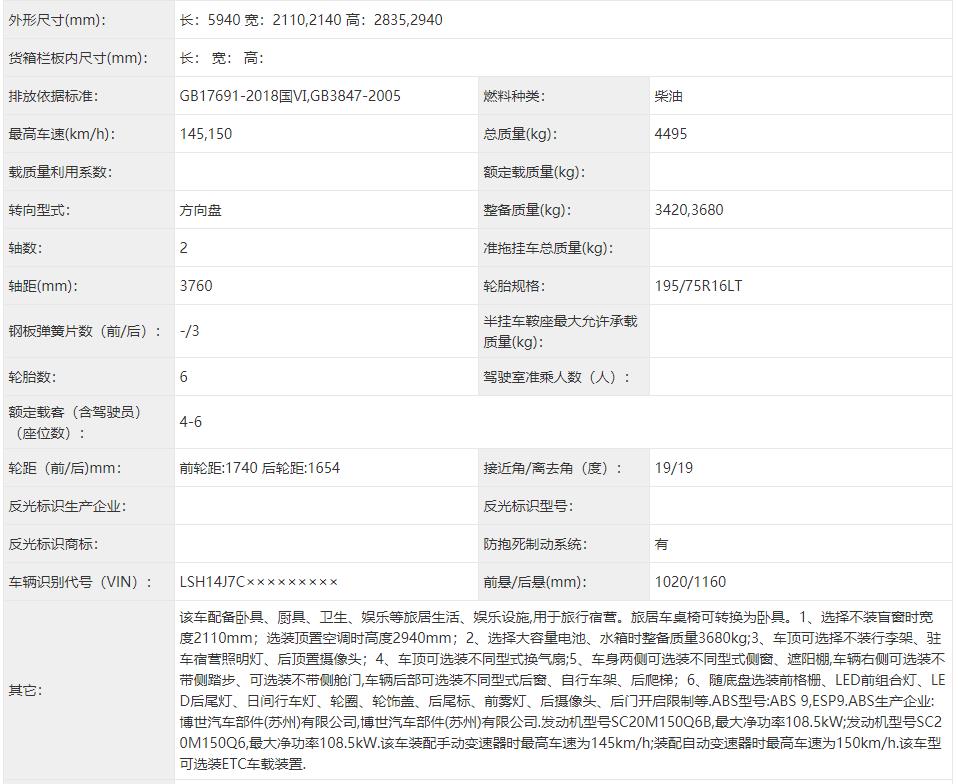
Task: Click the 钢板弹簧片数（前/后） label
Action: coord(85,331)
